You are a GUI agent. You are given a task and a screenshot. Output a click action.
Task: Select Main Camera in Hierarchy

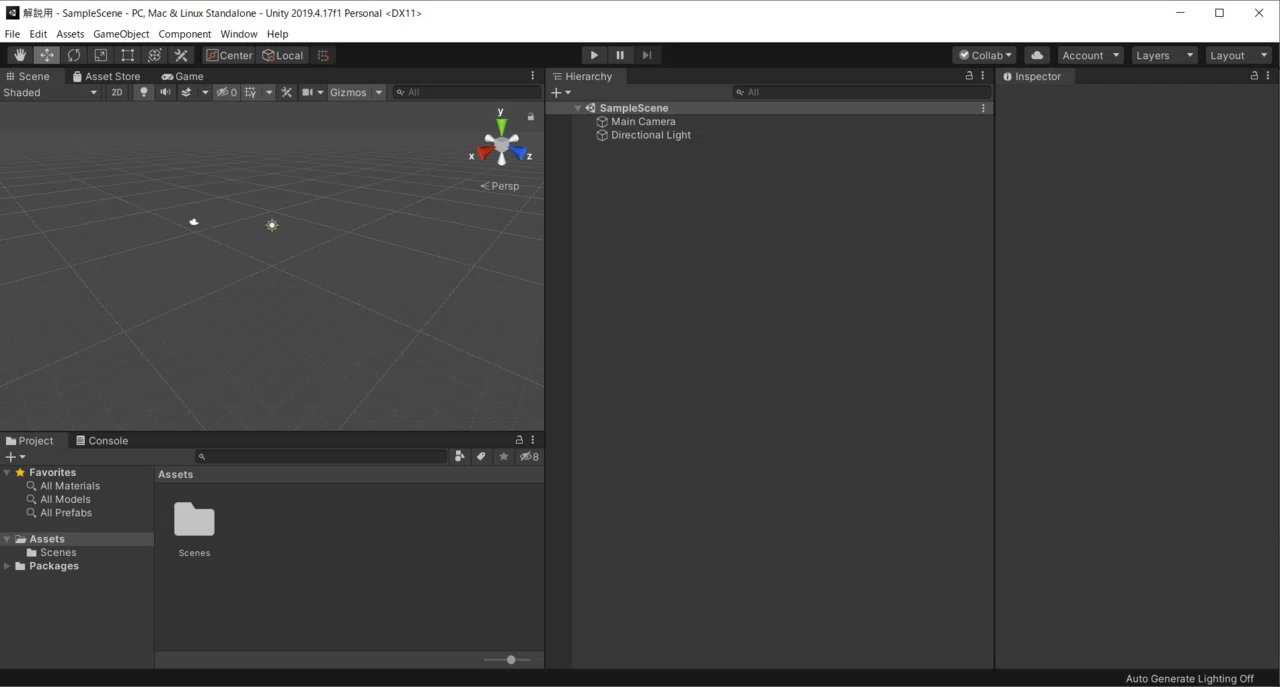point(643,121)
